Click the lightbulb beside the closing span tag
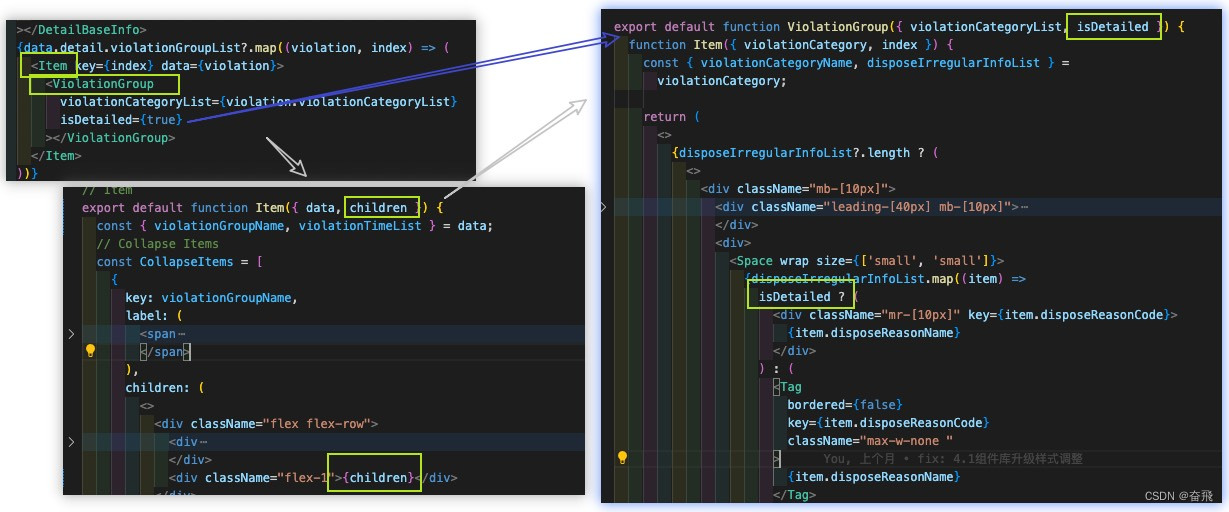The height and width of the screenshot is (512, 1229). [x=90, y=351]
